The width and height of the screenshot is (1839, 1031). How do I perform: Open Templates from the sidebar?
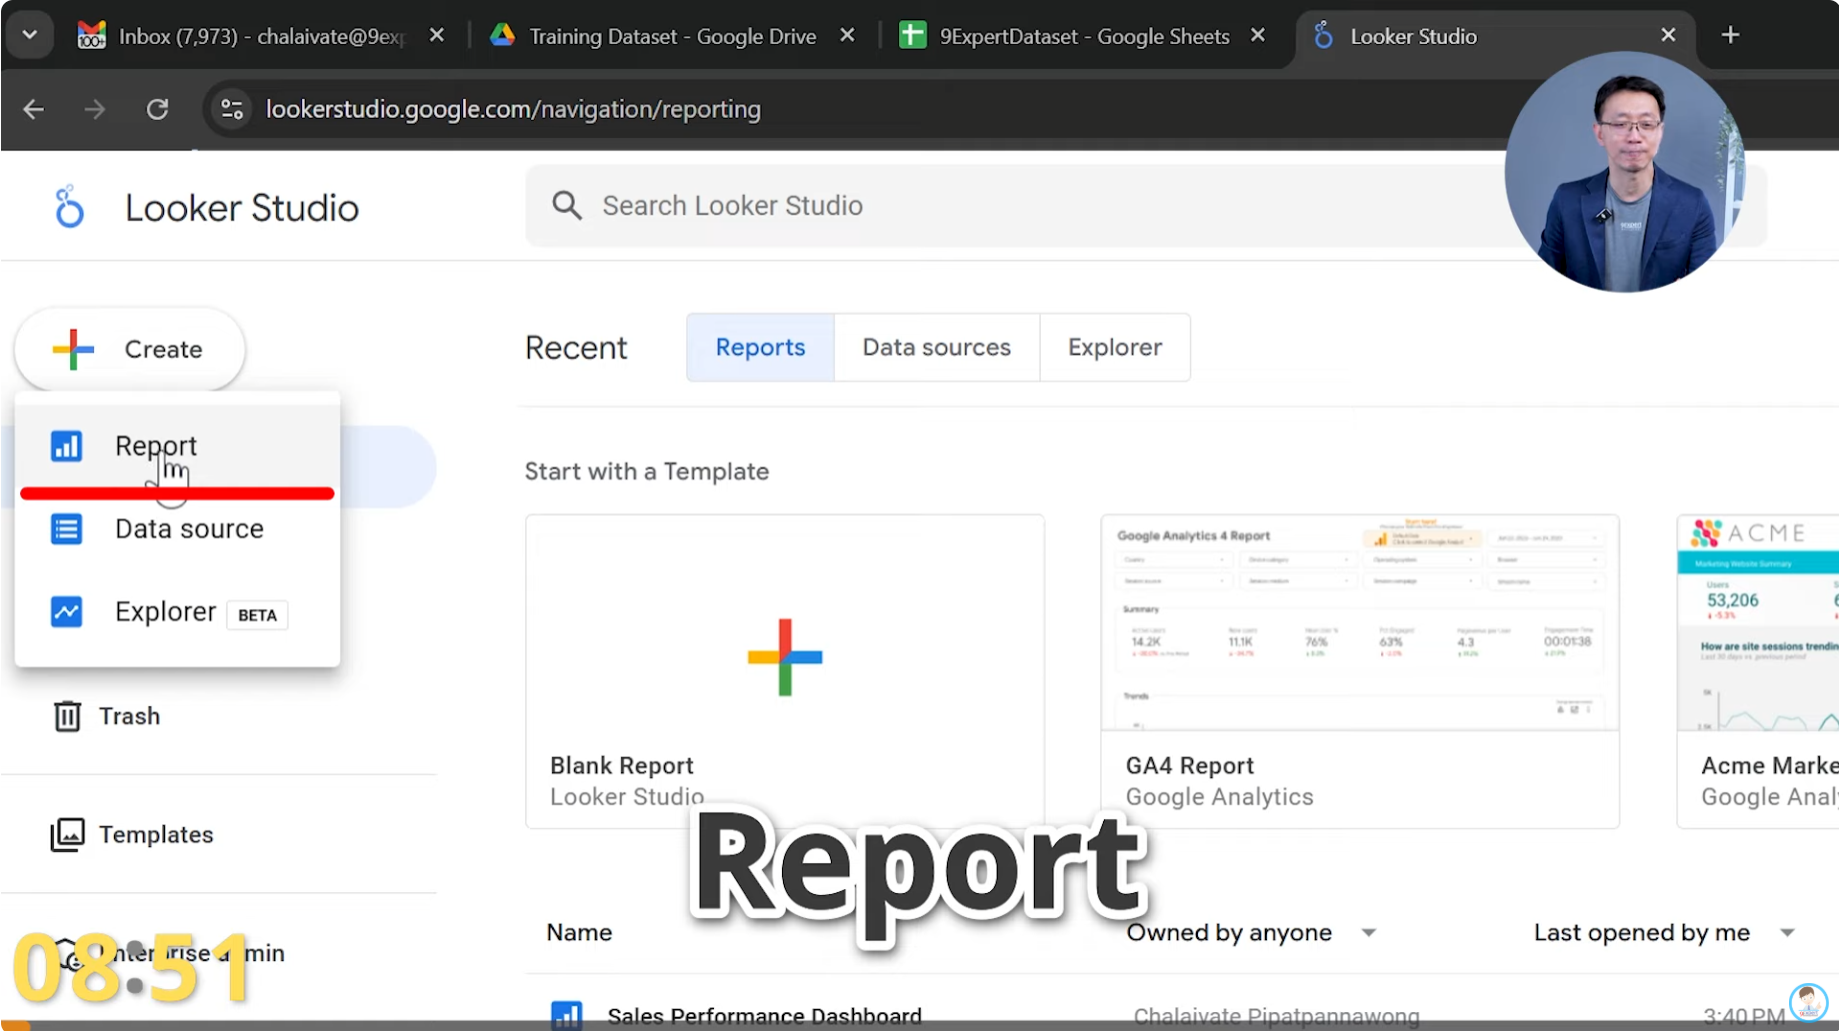[155, 834]
